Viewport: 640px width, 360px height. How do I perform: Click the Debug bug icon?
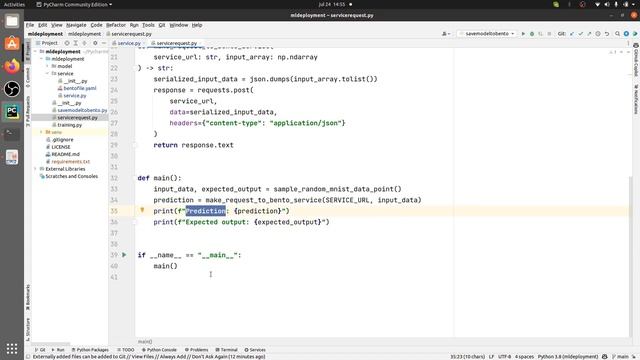pyautogui.click(x=532, y=34)
